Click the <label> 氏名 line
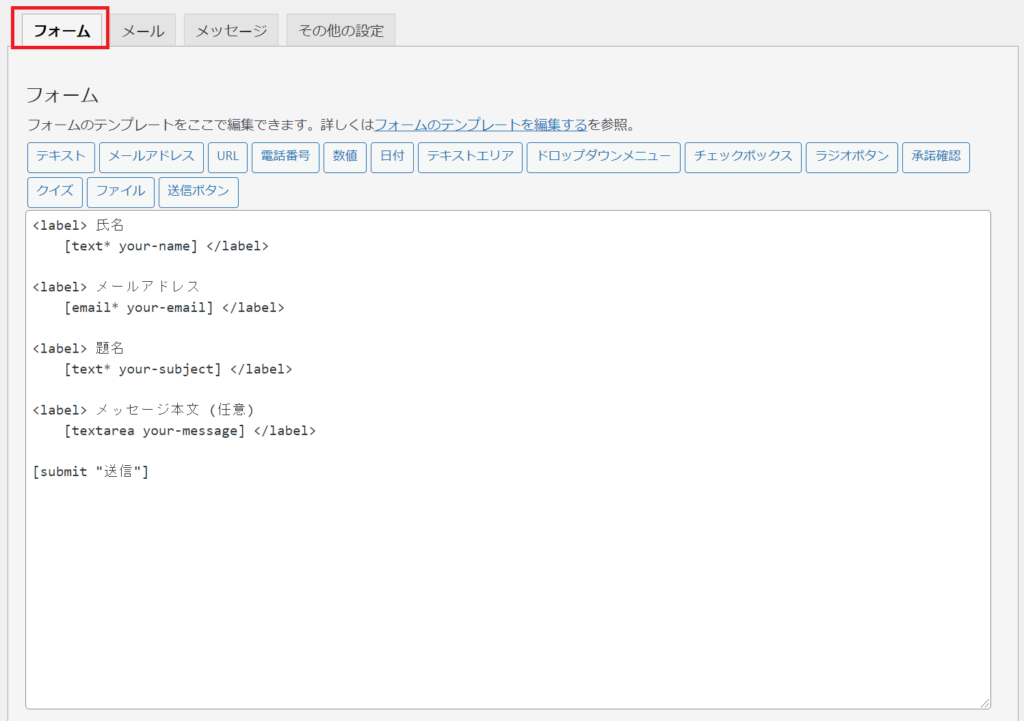The width and height of the screenshot is (1024, 721). click(x=78, y=225)
